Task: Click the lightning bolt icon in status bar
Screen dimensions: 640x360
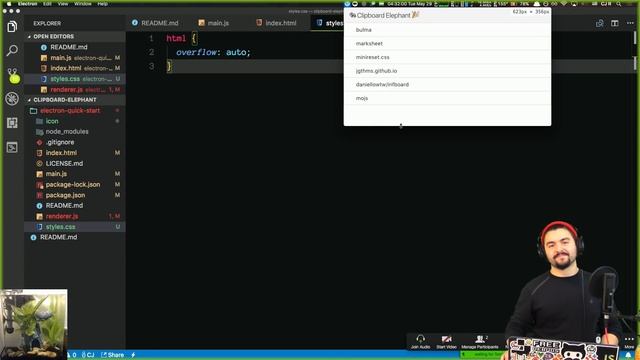Action: [133, 355]
